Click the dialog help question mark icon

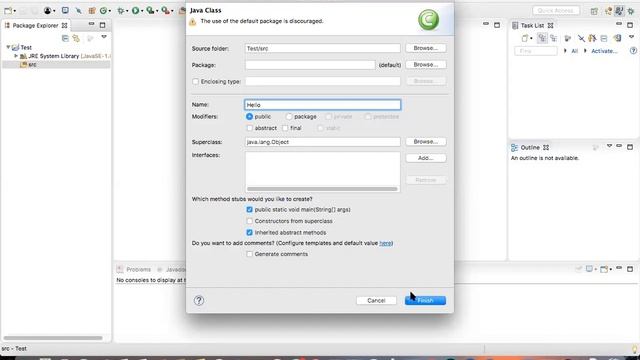[x=199, y=300]
